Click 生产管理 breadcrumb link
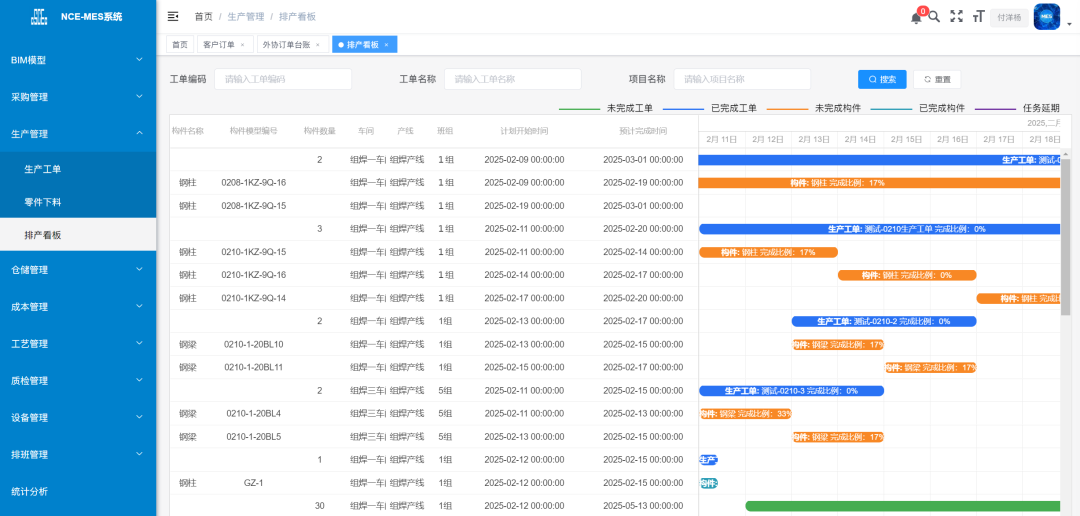Viewport: 1080px width, 516px height. click(246, 17)
